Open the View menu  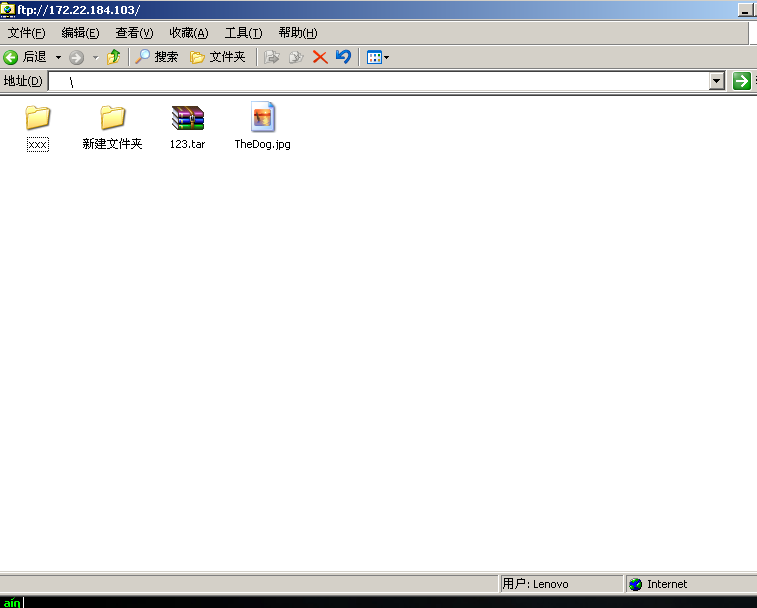134,33
